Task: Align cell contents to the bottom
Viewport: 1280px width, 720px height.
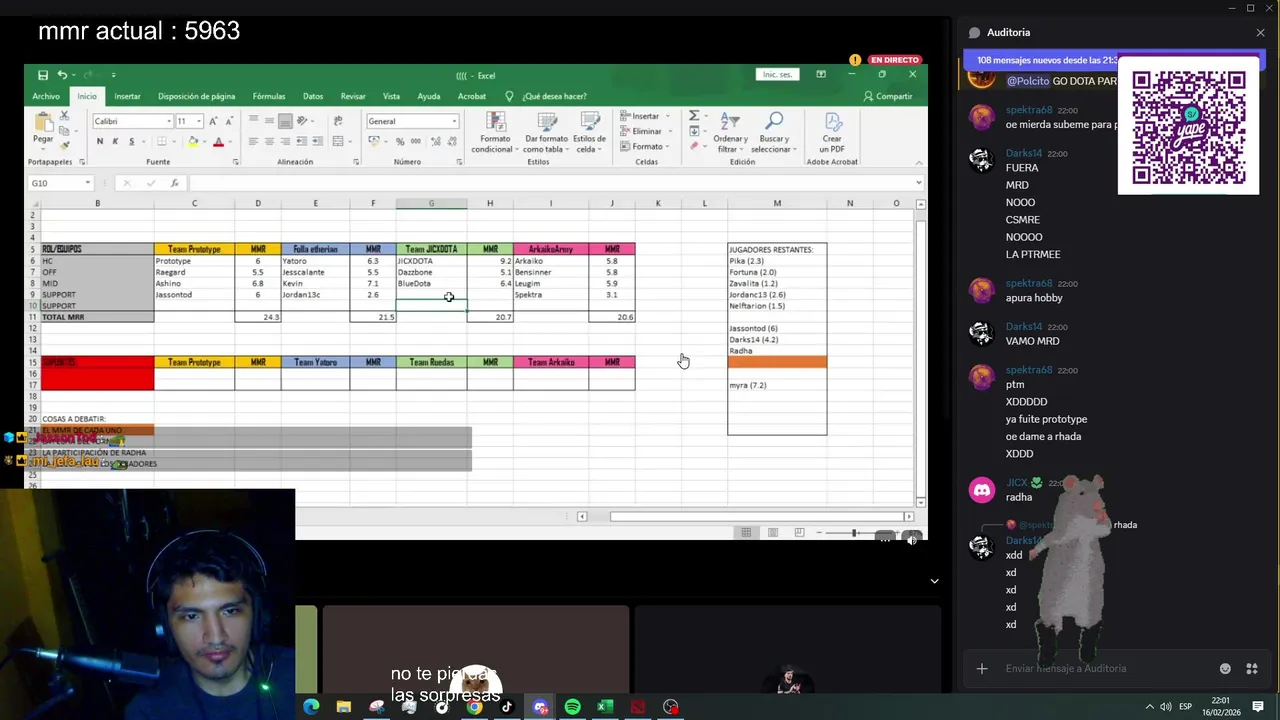Action: (x=285, y=121)
